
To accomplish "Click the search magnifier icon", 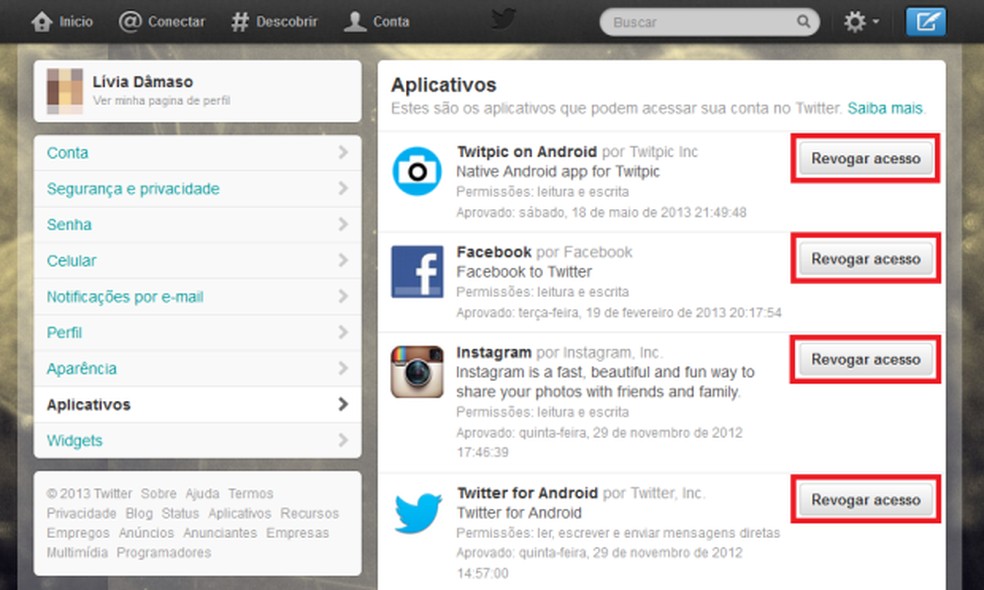I will (x=803, y=22).
